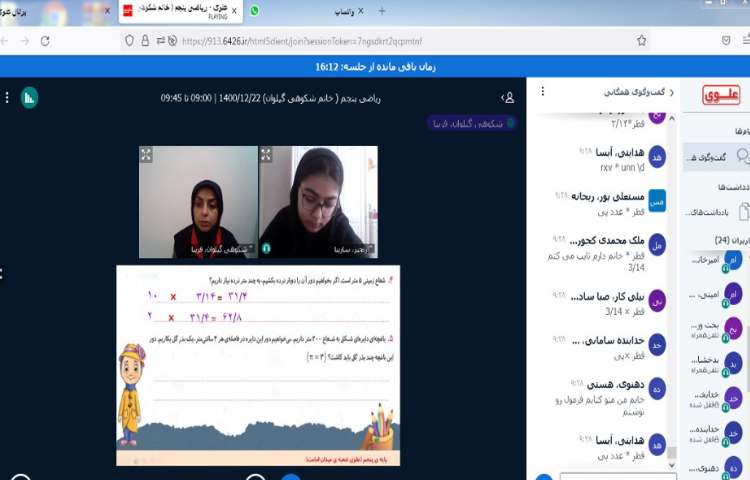Click the padlock site security icon

(x=145, y=41)
